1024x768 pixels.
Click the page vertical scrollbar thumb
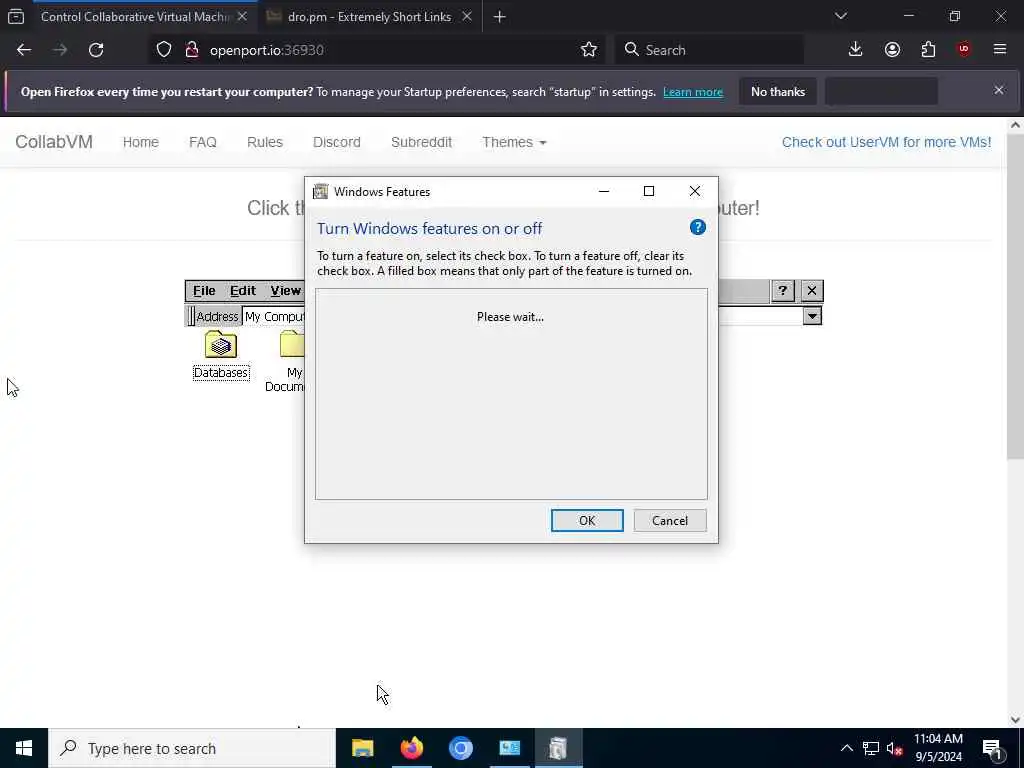(1015, 296)
